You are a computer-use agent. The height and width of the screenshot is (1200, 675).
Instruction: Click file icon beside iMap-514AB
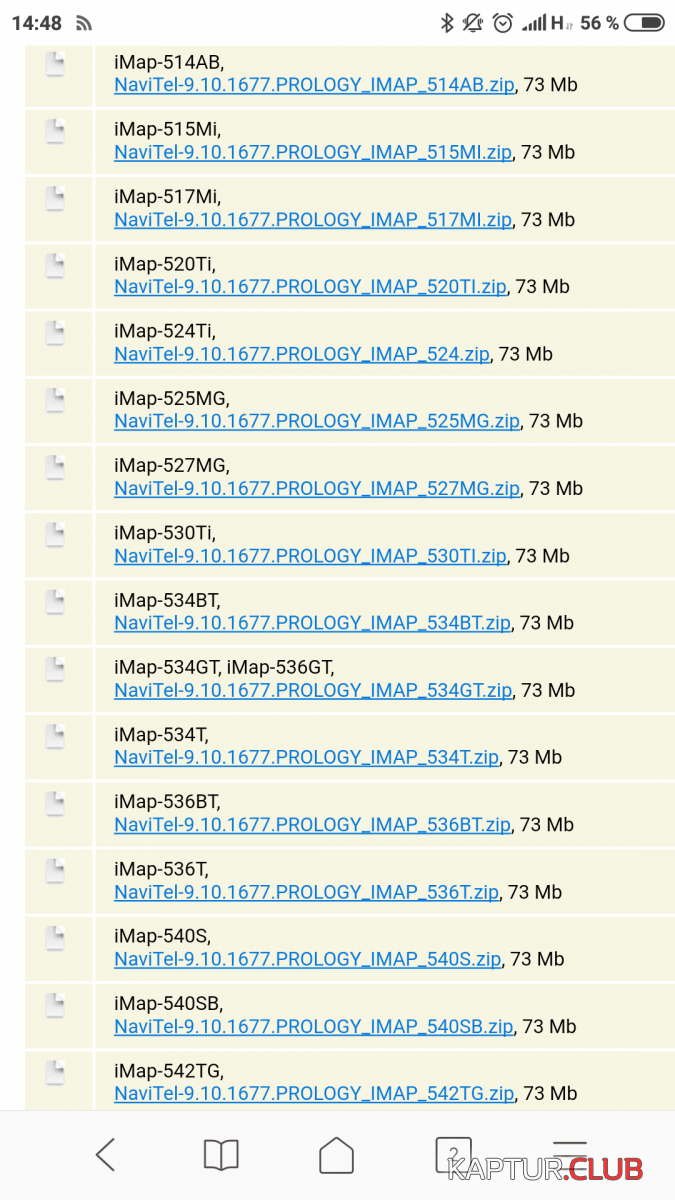[55, 64]
